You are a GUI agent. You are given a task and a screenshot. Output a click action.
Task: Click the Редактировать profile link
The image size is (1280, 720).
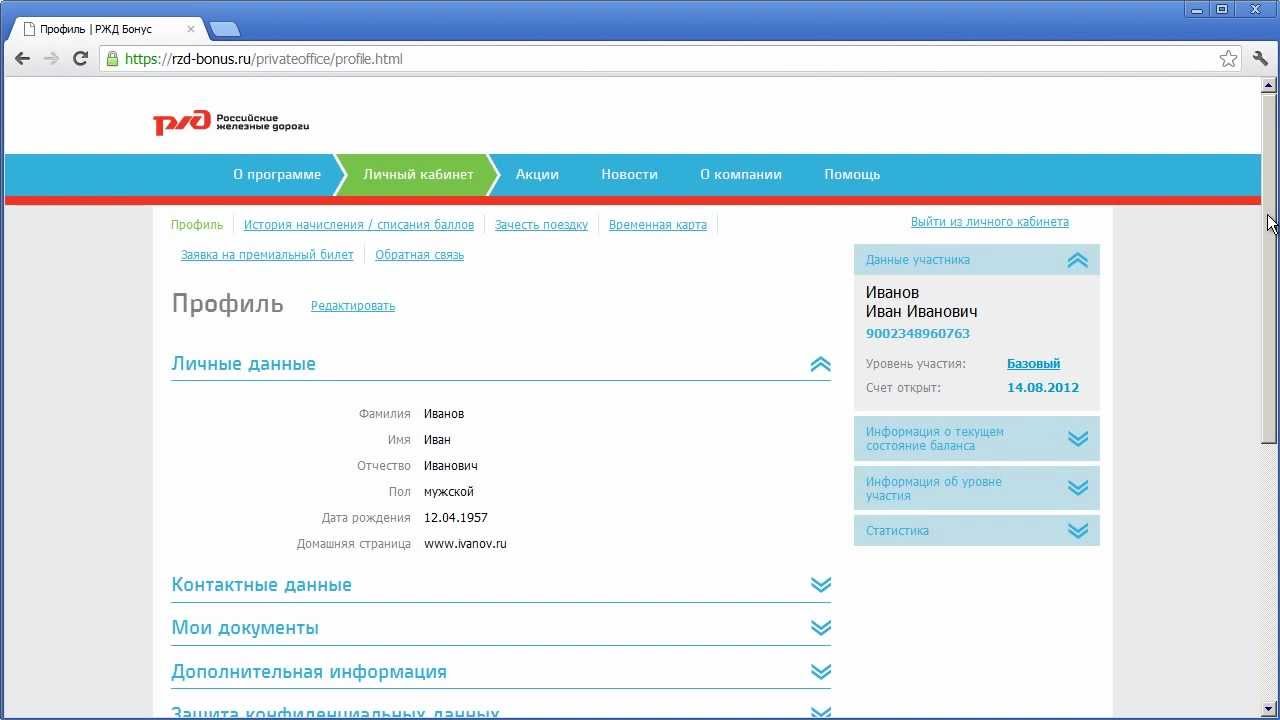pos(353,306)
